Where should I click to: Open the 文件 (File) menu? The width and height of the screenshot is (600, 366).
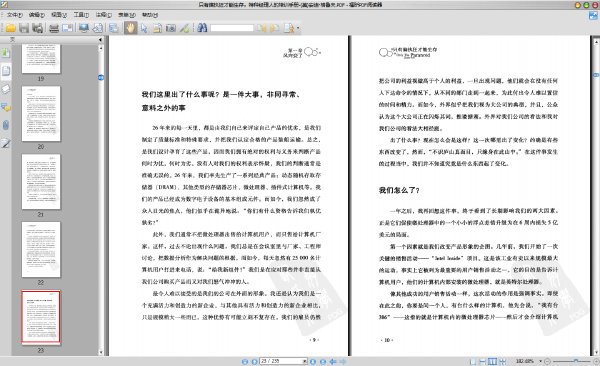click(15, 15)
